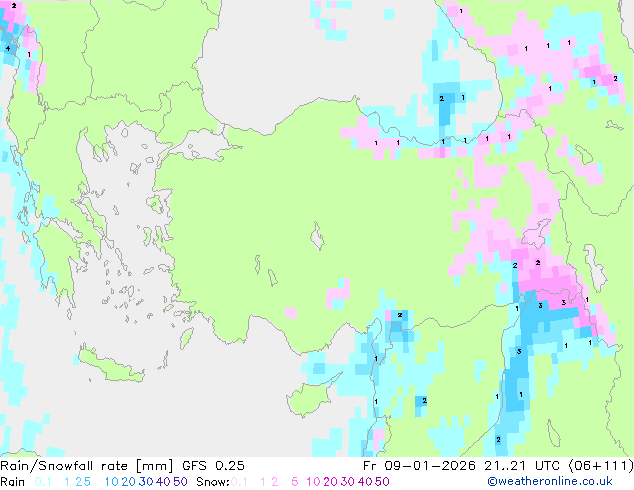634x490 pixels.
Task: Click the snow legend value 5
Action: point(295,482)
